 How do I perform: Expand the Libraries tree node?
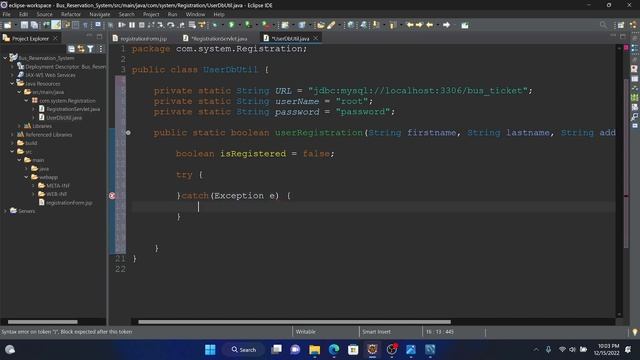tap(19, 126)
